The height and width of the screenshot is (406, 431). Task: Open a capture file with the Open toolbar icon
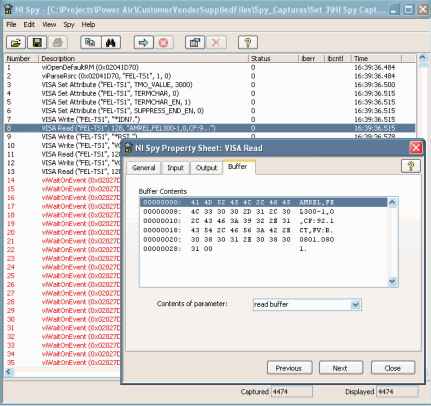click(x=16, y=43)
